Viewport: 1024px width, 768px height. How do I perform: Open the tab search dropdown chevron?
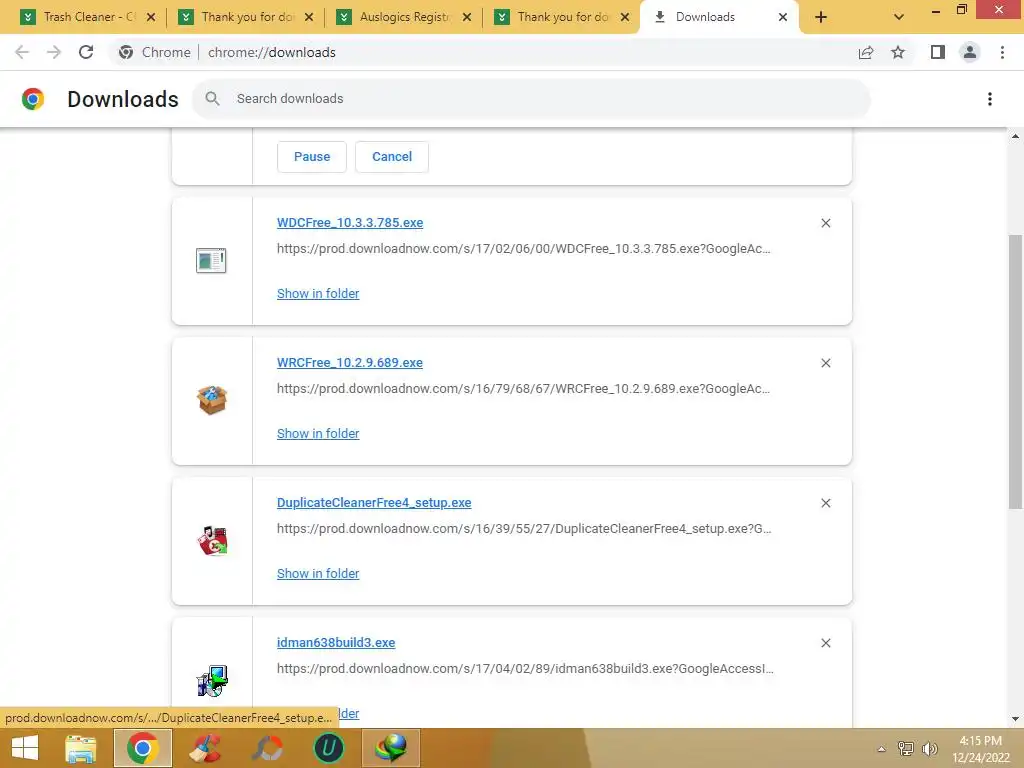[x=899, y=17]
